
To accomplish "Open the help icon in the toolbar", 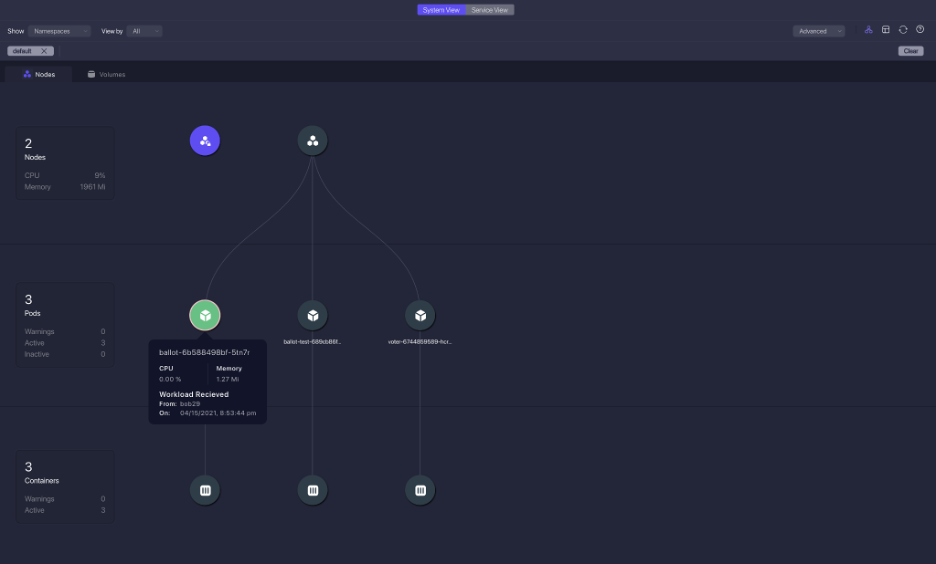I will [x=920, y=30].
